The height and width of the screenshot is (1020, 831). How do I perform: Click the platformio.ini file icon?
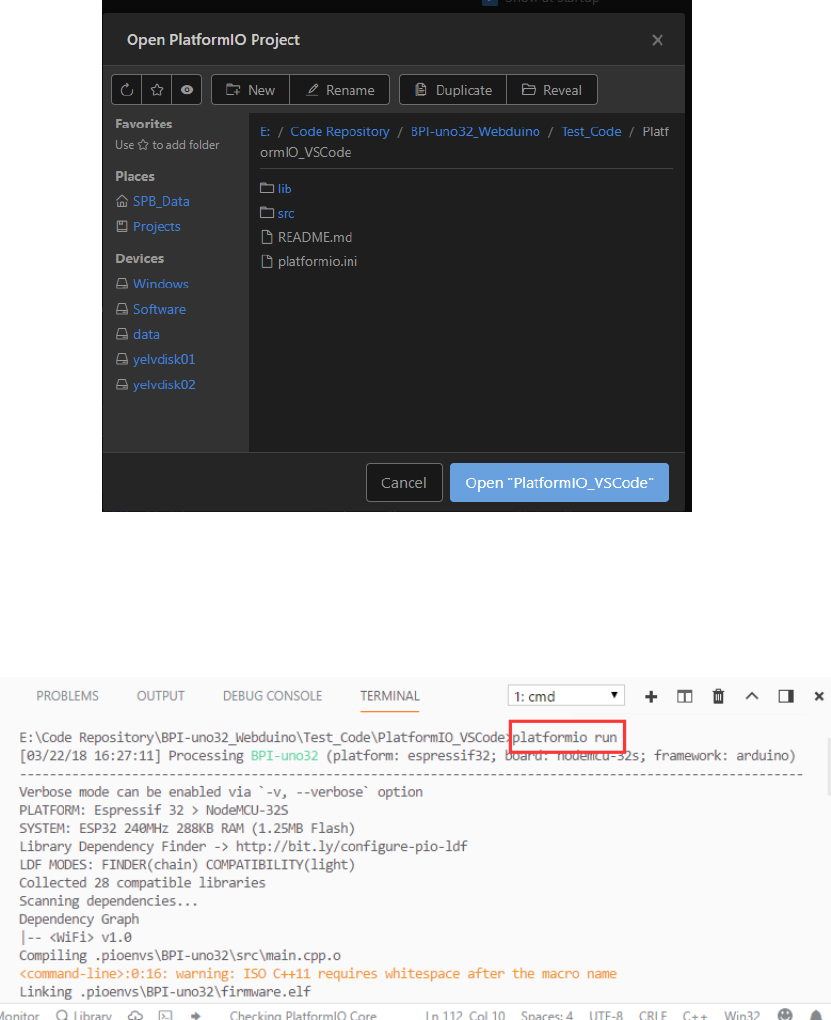266,262
